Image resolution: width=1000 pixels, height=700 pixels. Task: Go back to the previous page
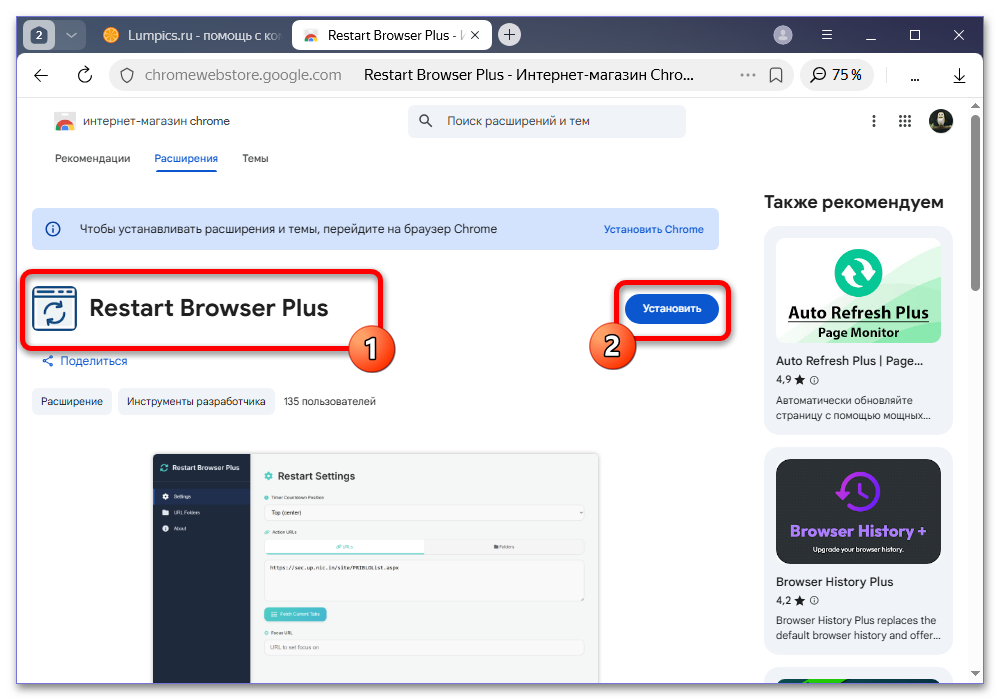pyautogui.click(x=41, y=75)
